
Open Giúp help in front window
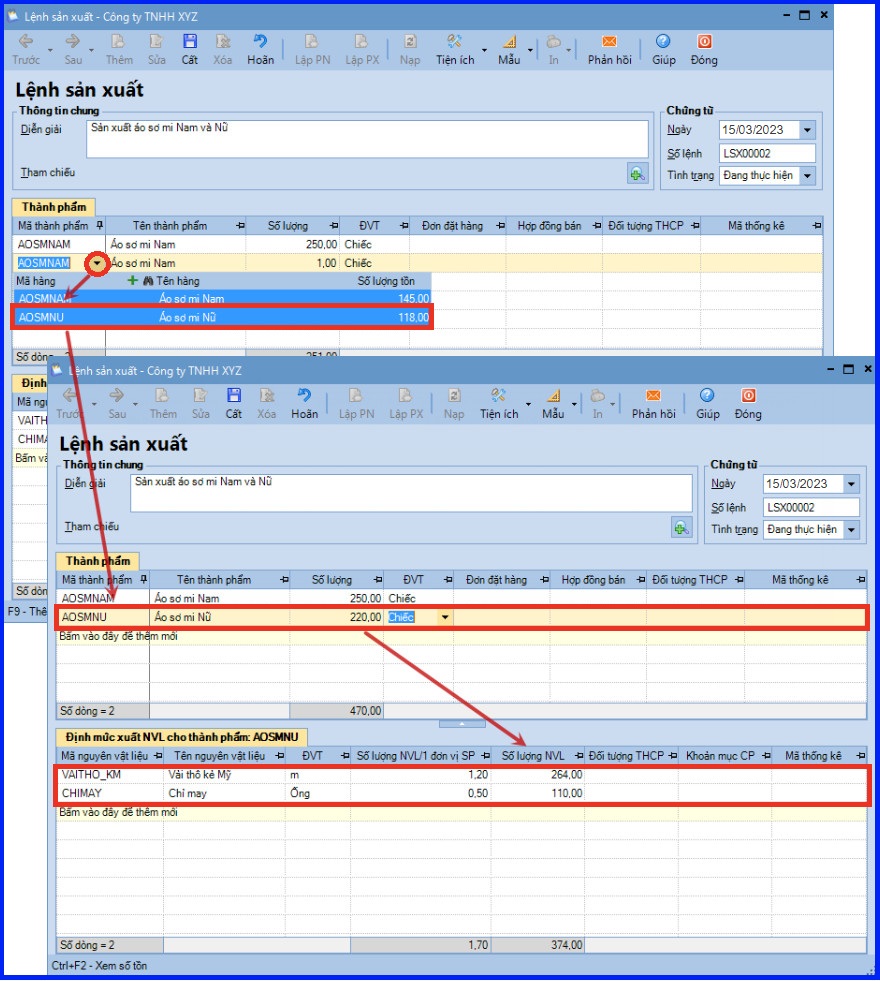(707, 395)
